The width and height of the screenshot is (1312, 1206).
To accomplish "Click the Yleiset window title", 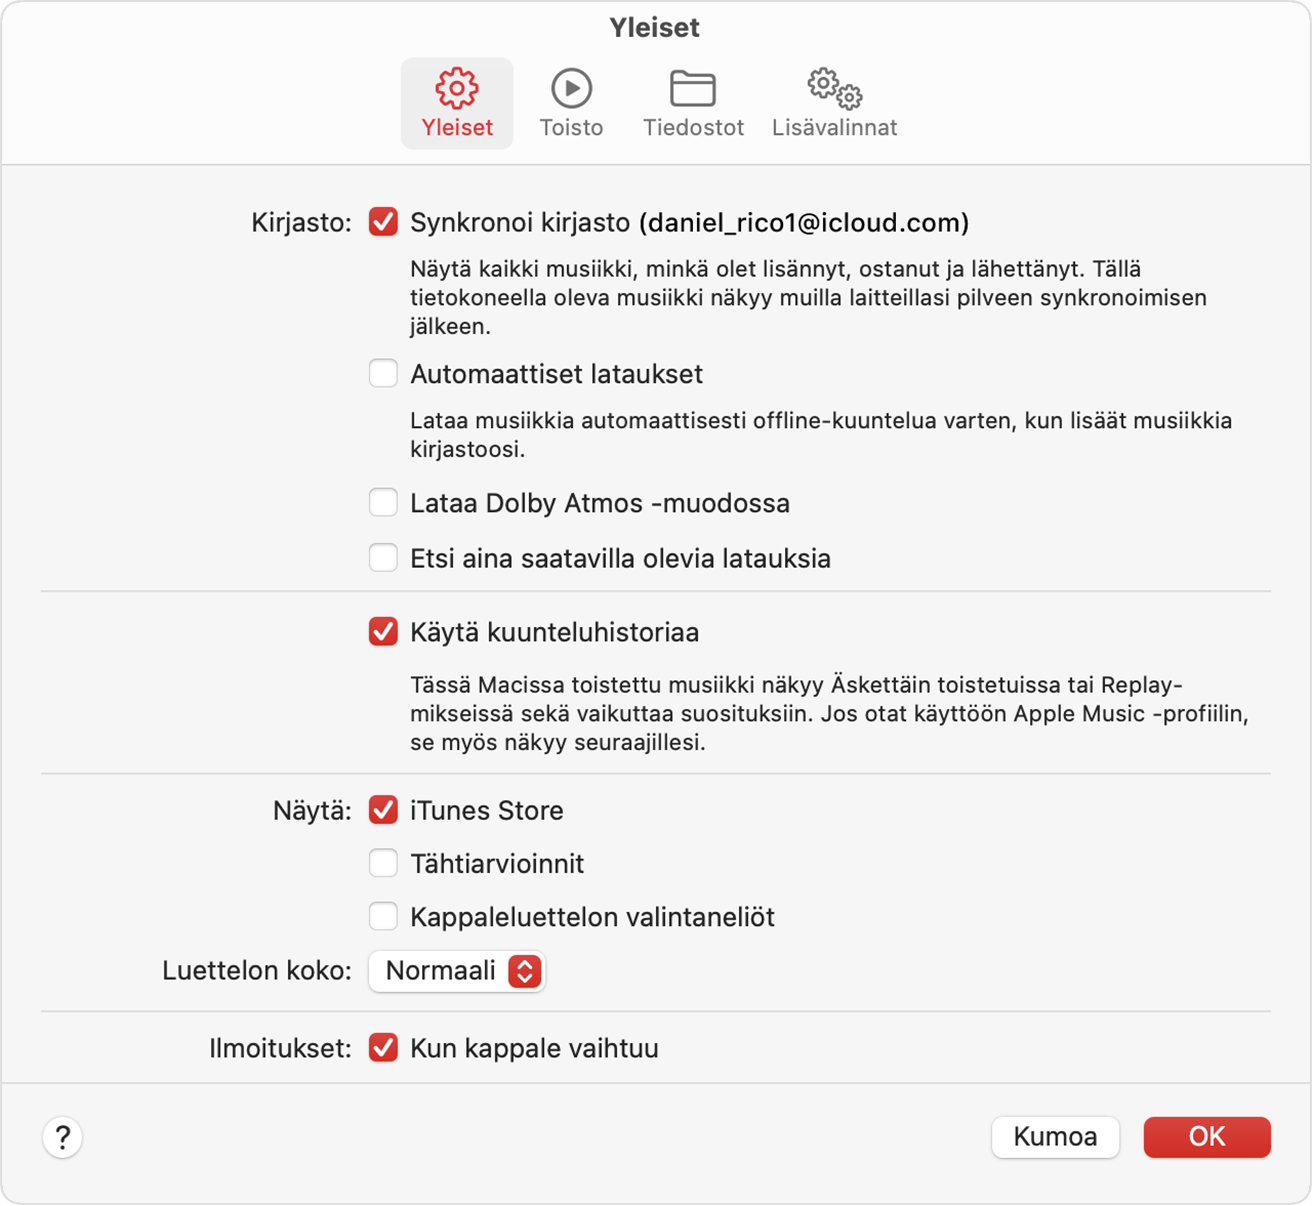I will click(x=655, y=28).
